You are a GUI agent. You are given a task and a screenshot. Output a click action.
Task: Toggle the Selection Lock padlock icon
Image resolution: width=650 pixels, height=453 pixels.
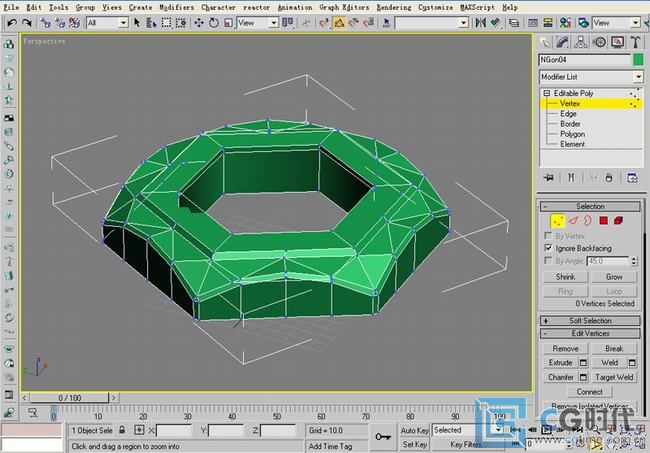pyautogui.click(x=122, y=430)
